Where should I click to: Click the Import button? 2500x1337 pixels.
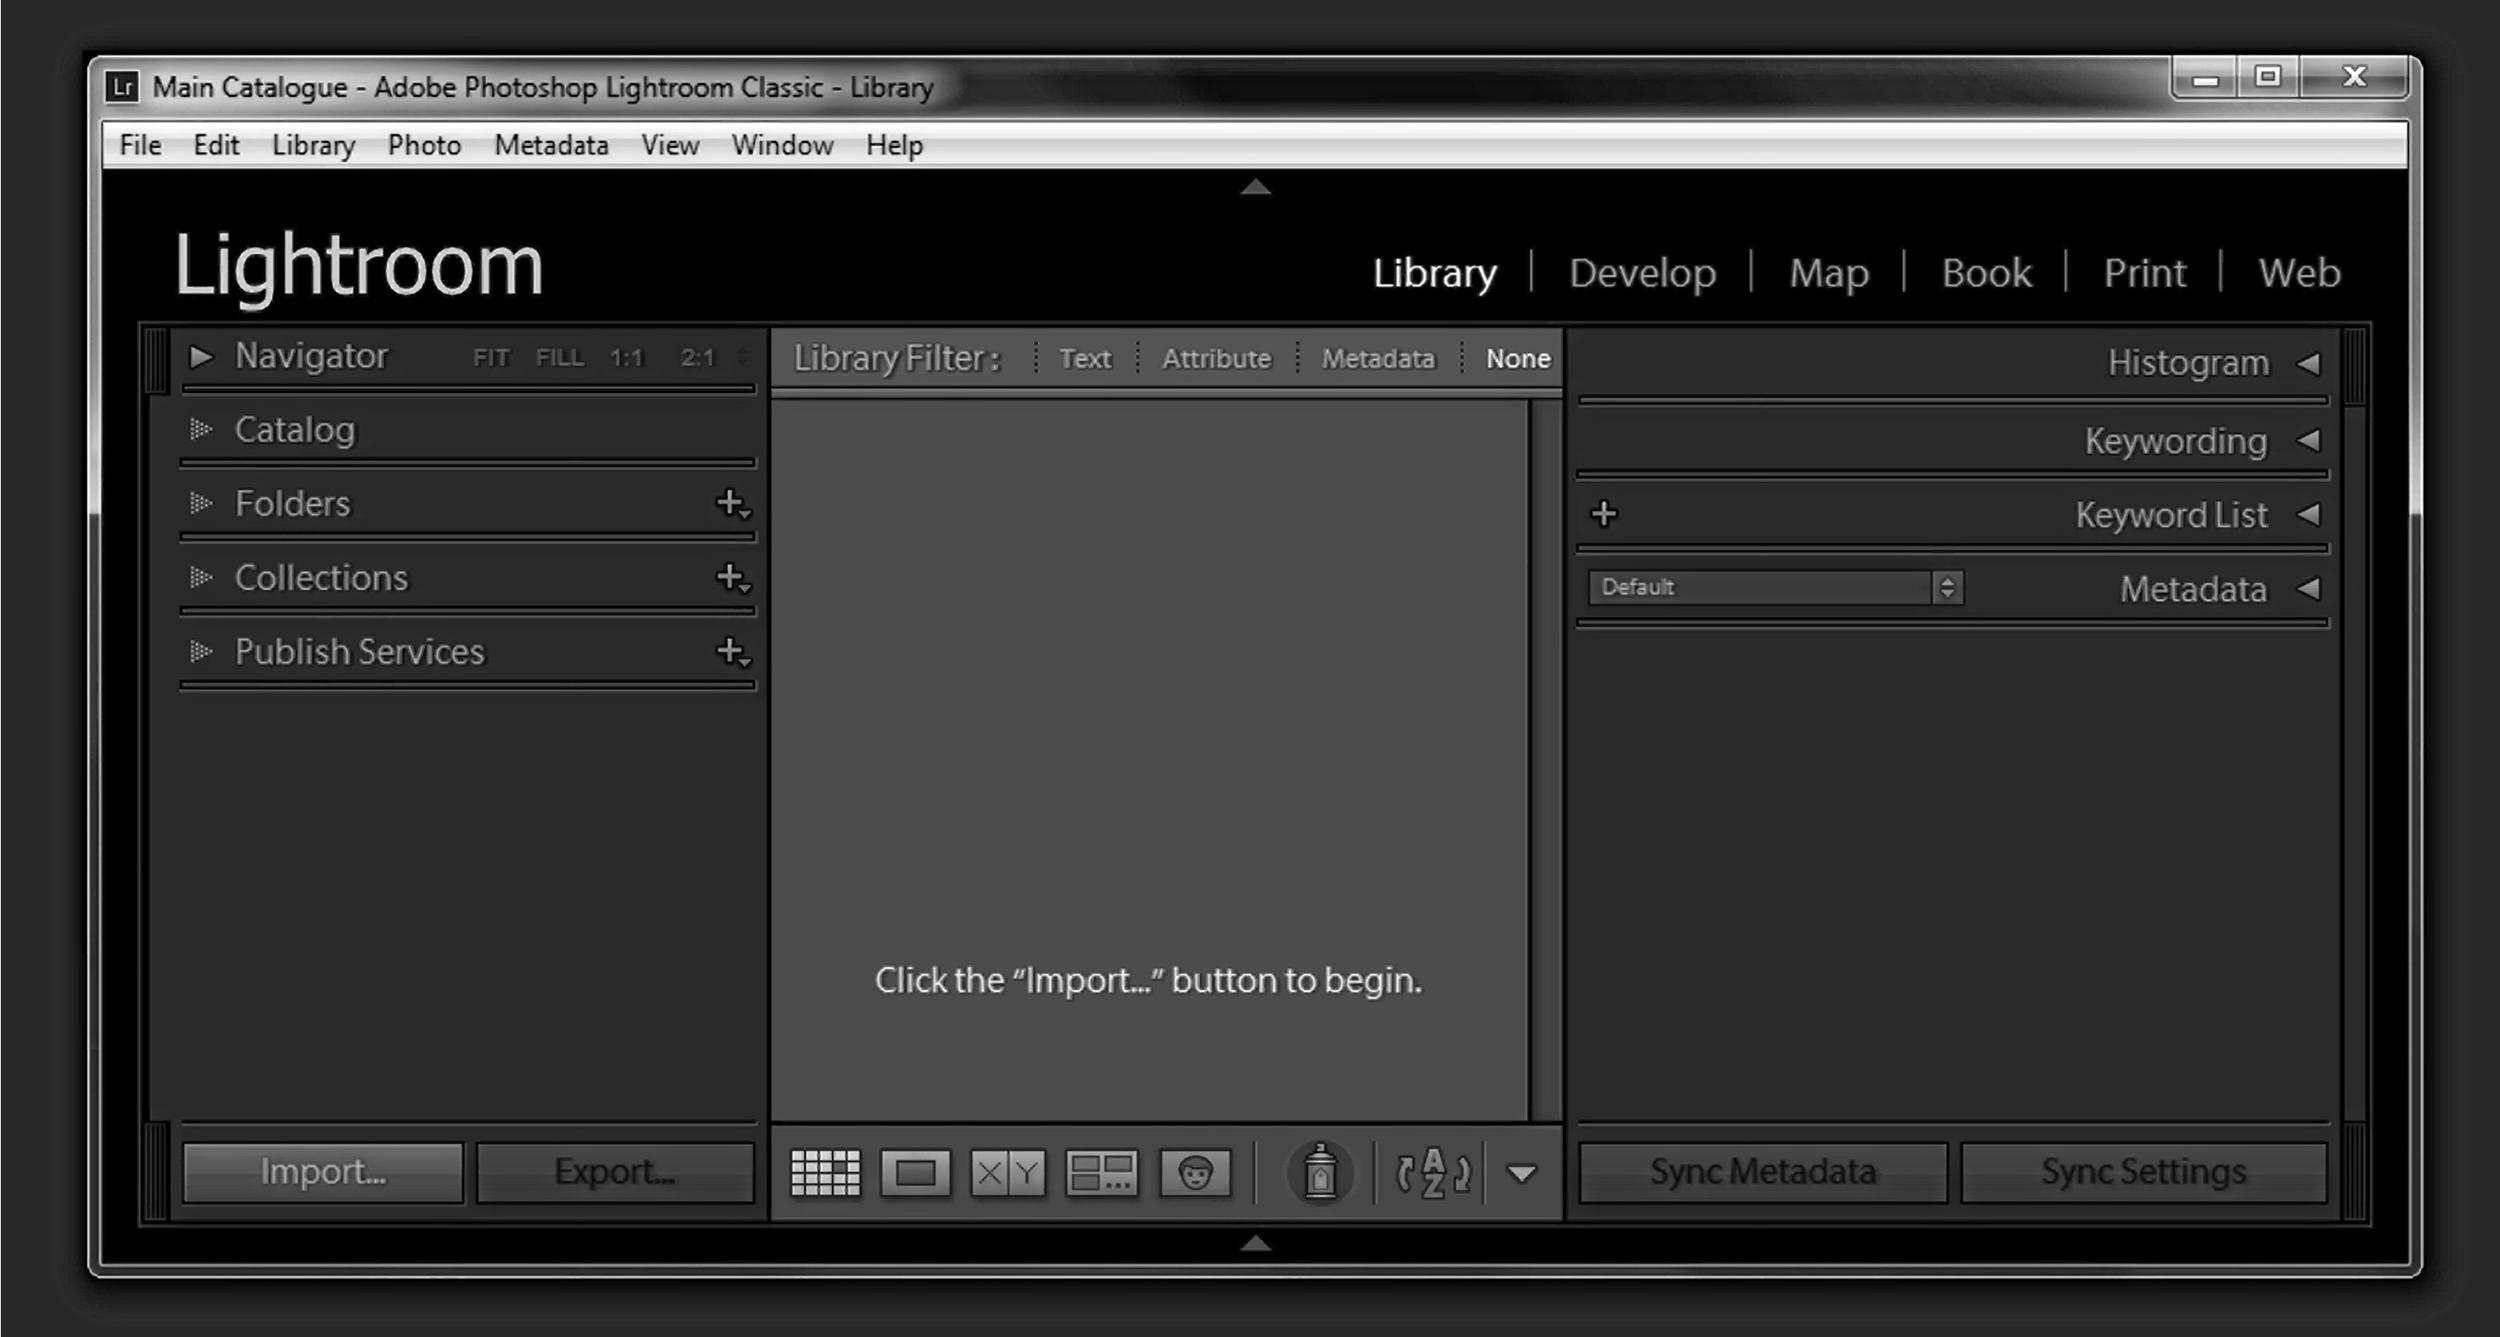tap(323, 1172)
